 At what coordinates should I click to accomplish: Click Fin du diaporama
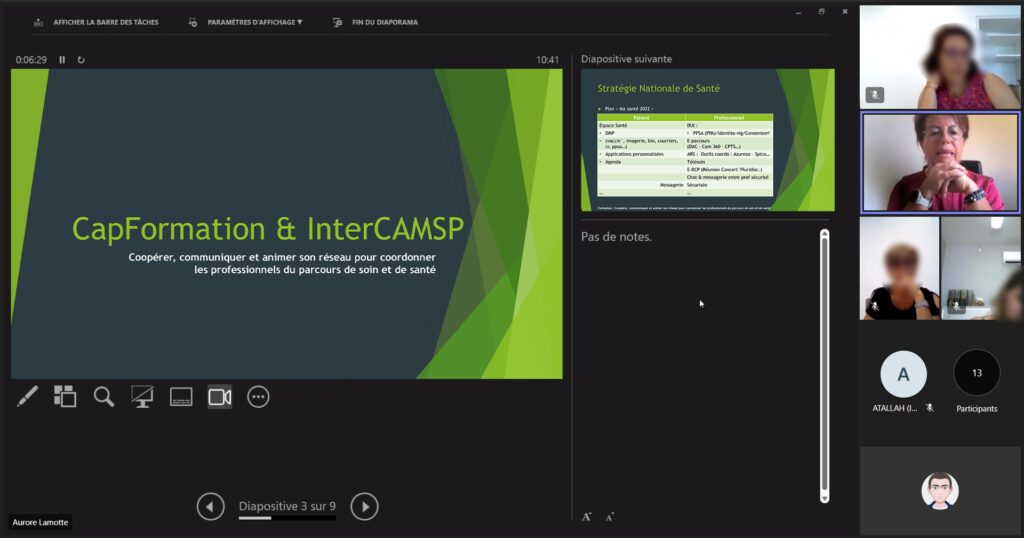376,22
